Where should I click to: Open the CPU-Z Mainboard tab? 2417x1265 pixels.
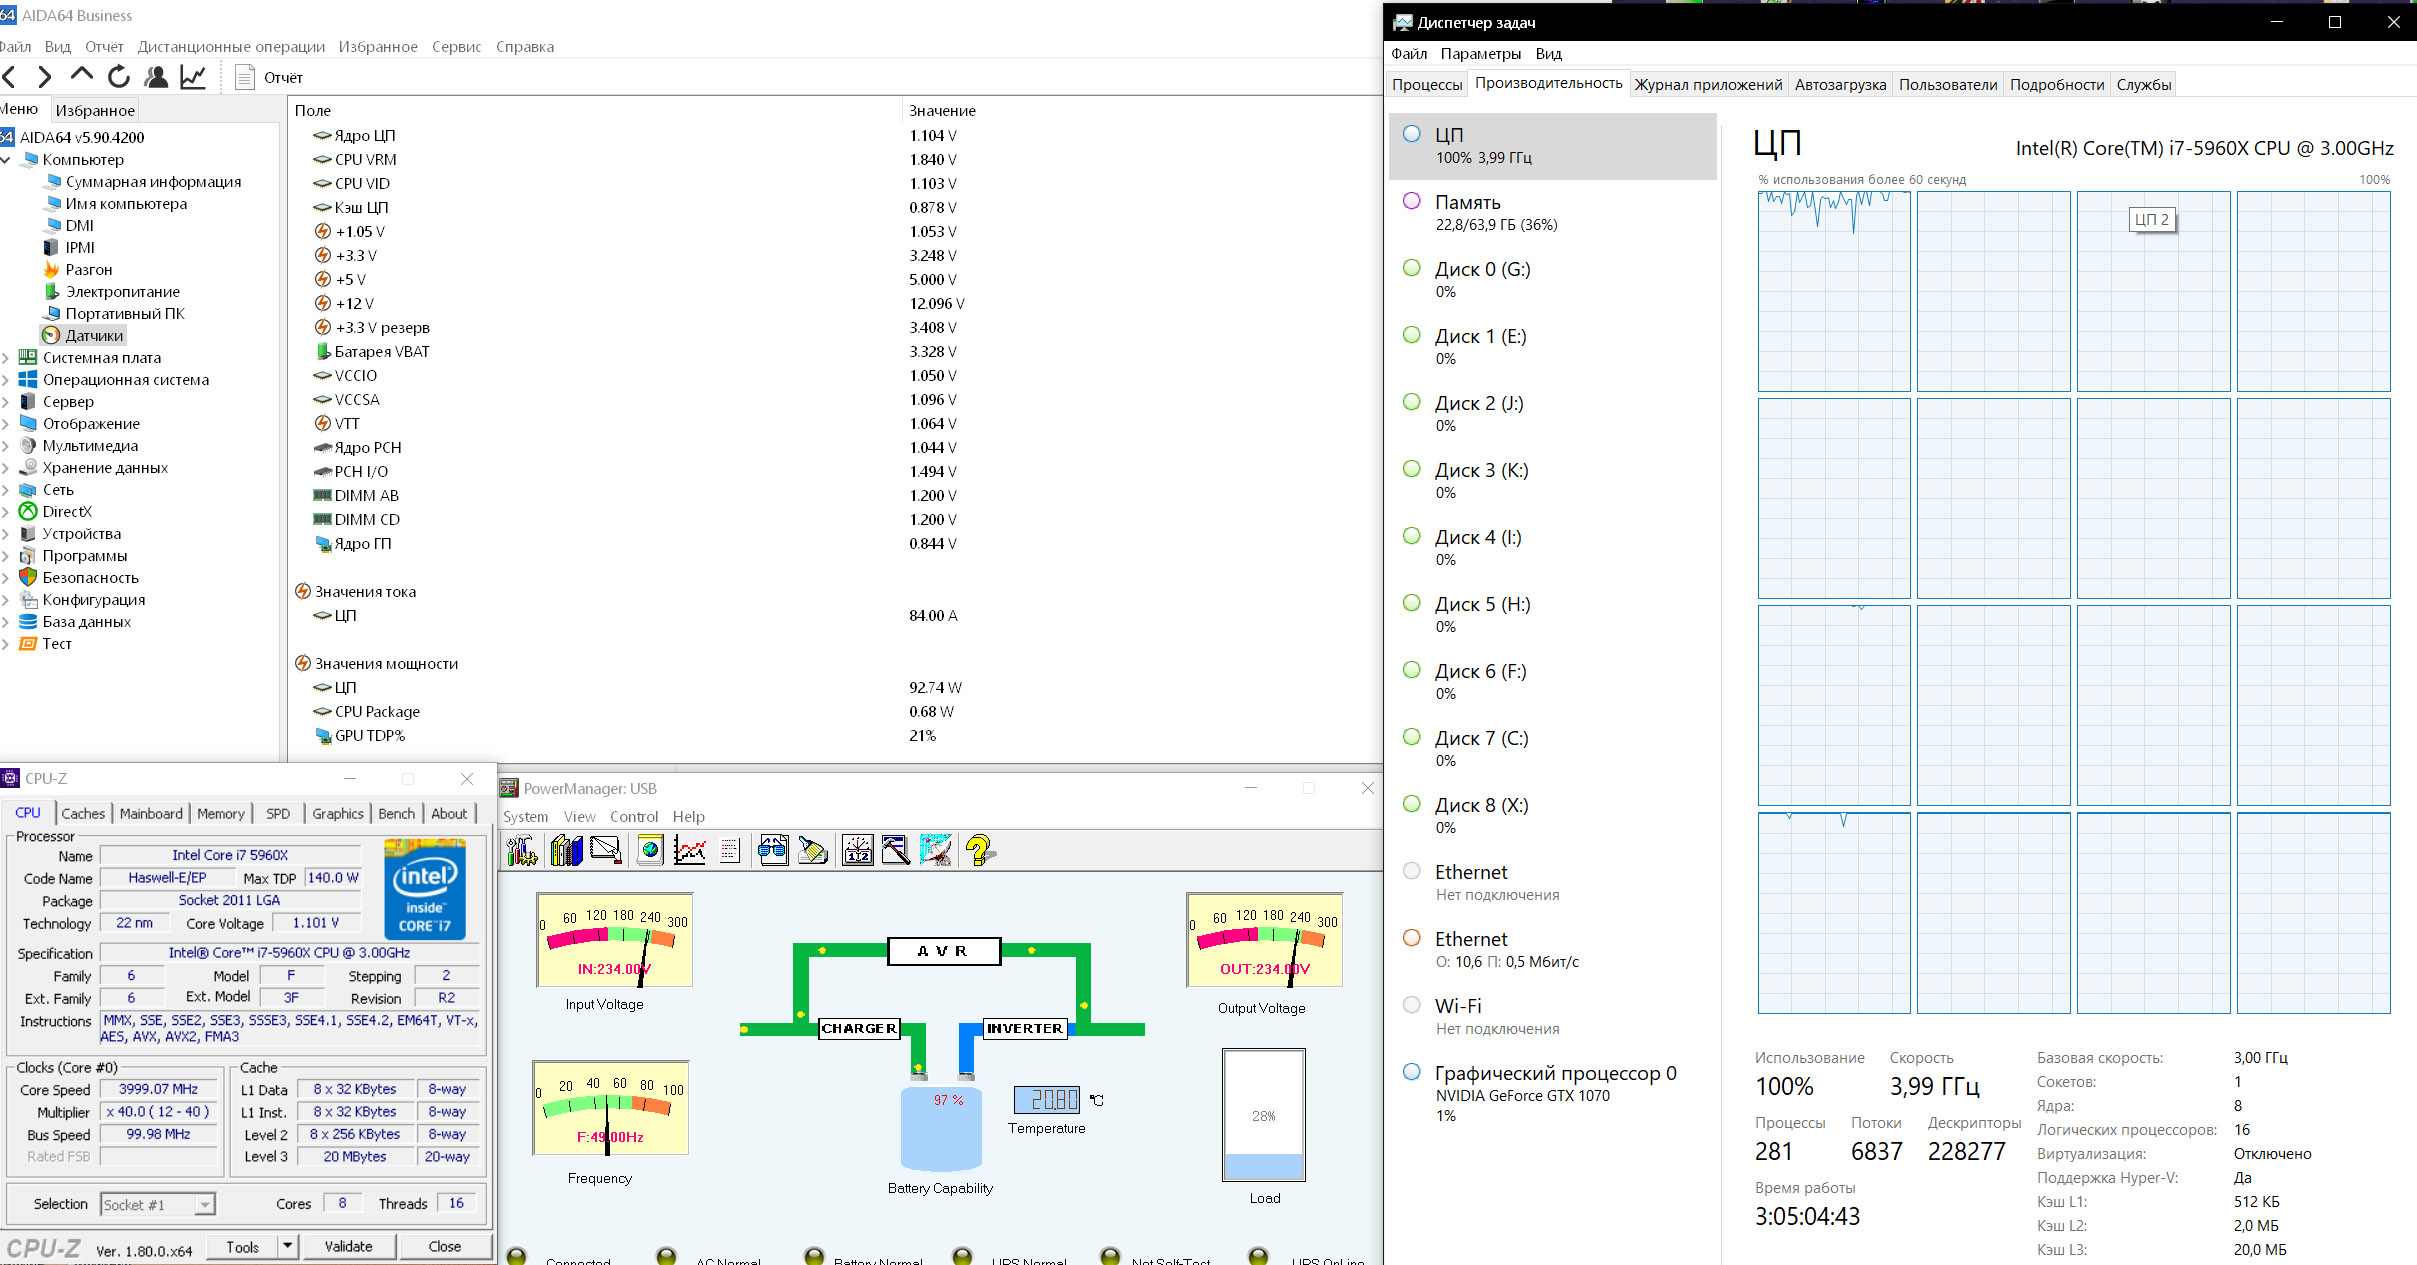click(151, 814)
